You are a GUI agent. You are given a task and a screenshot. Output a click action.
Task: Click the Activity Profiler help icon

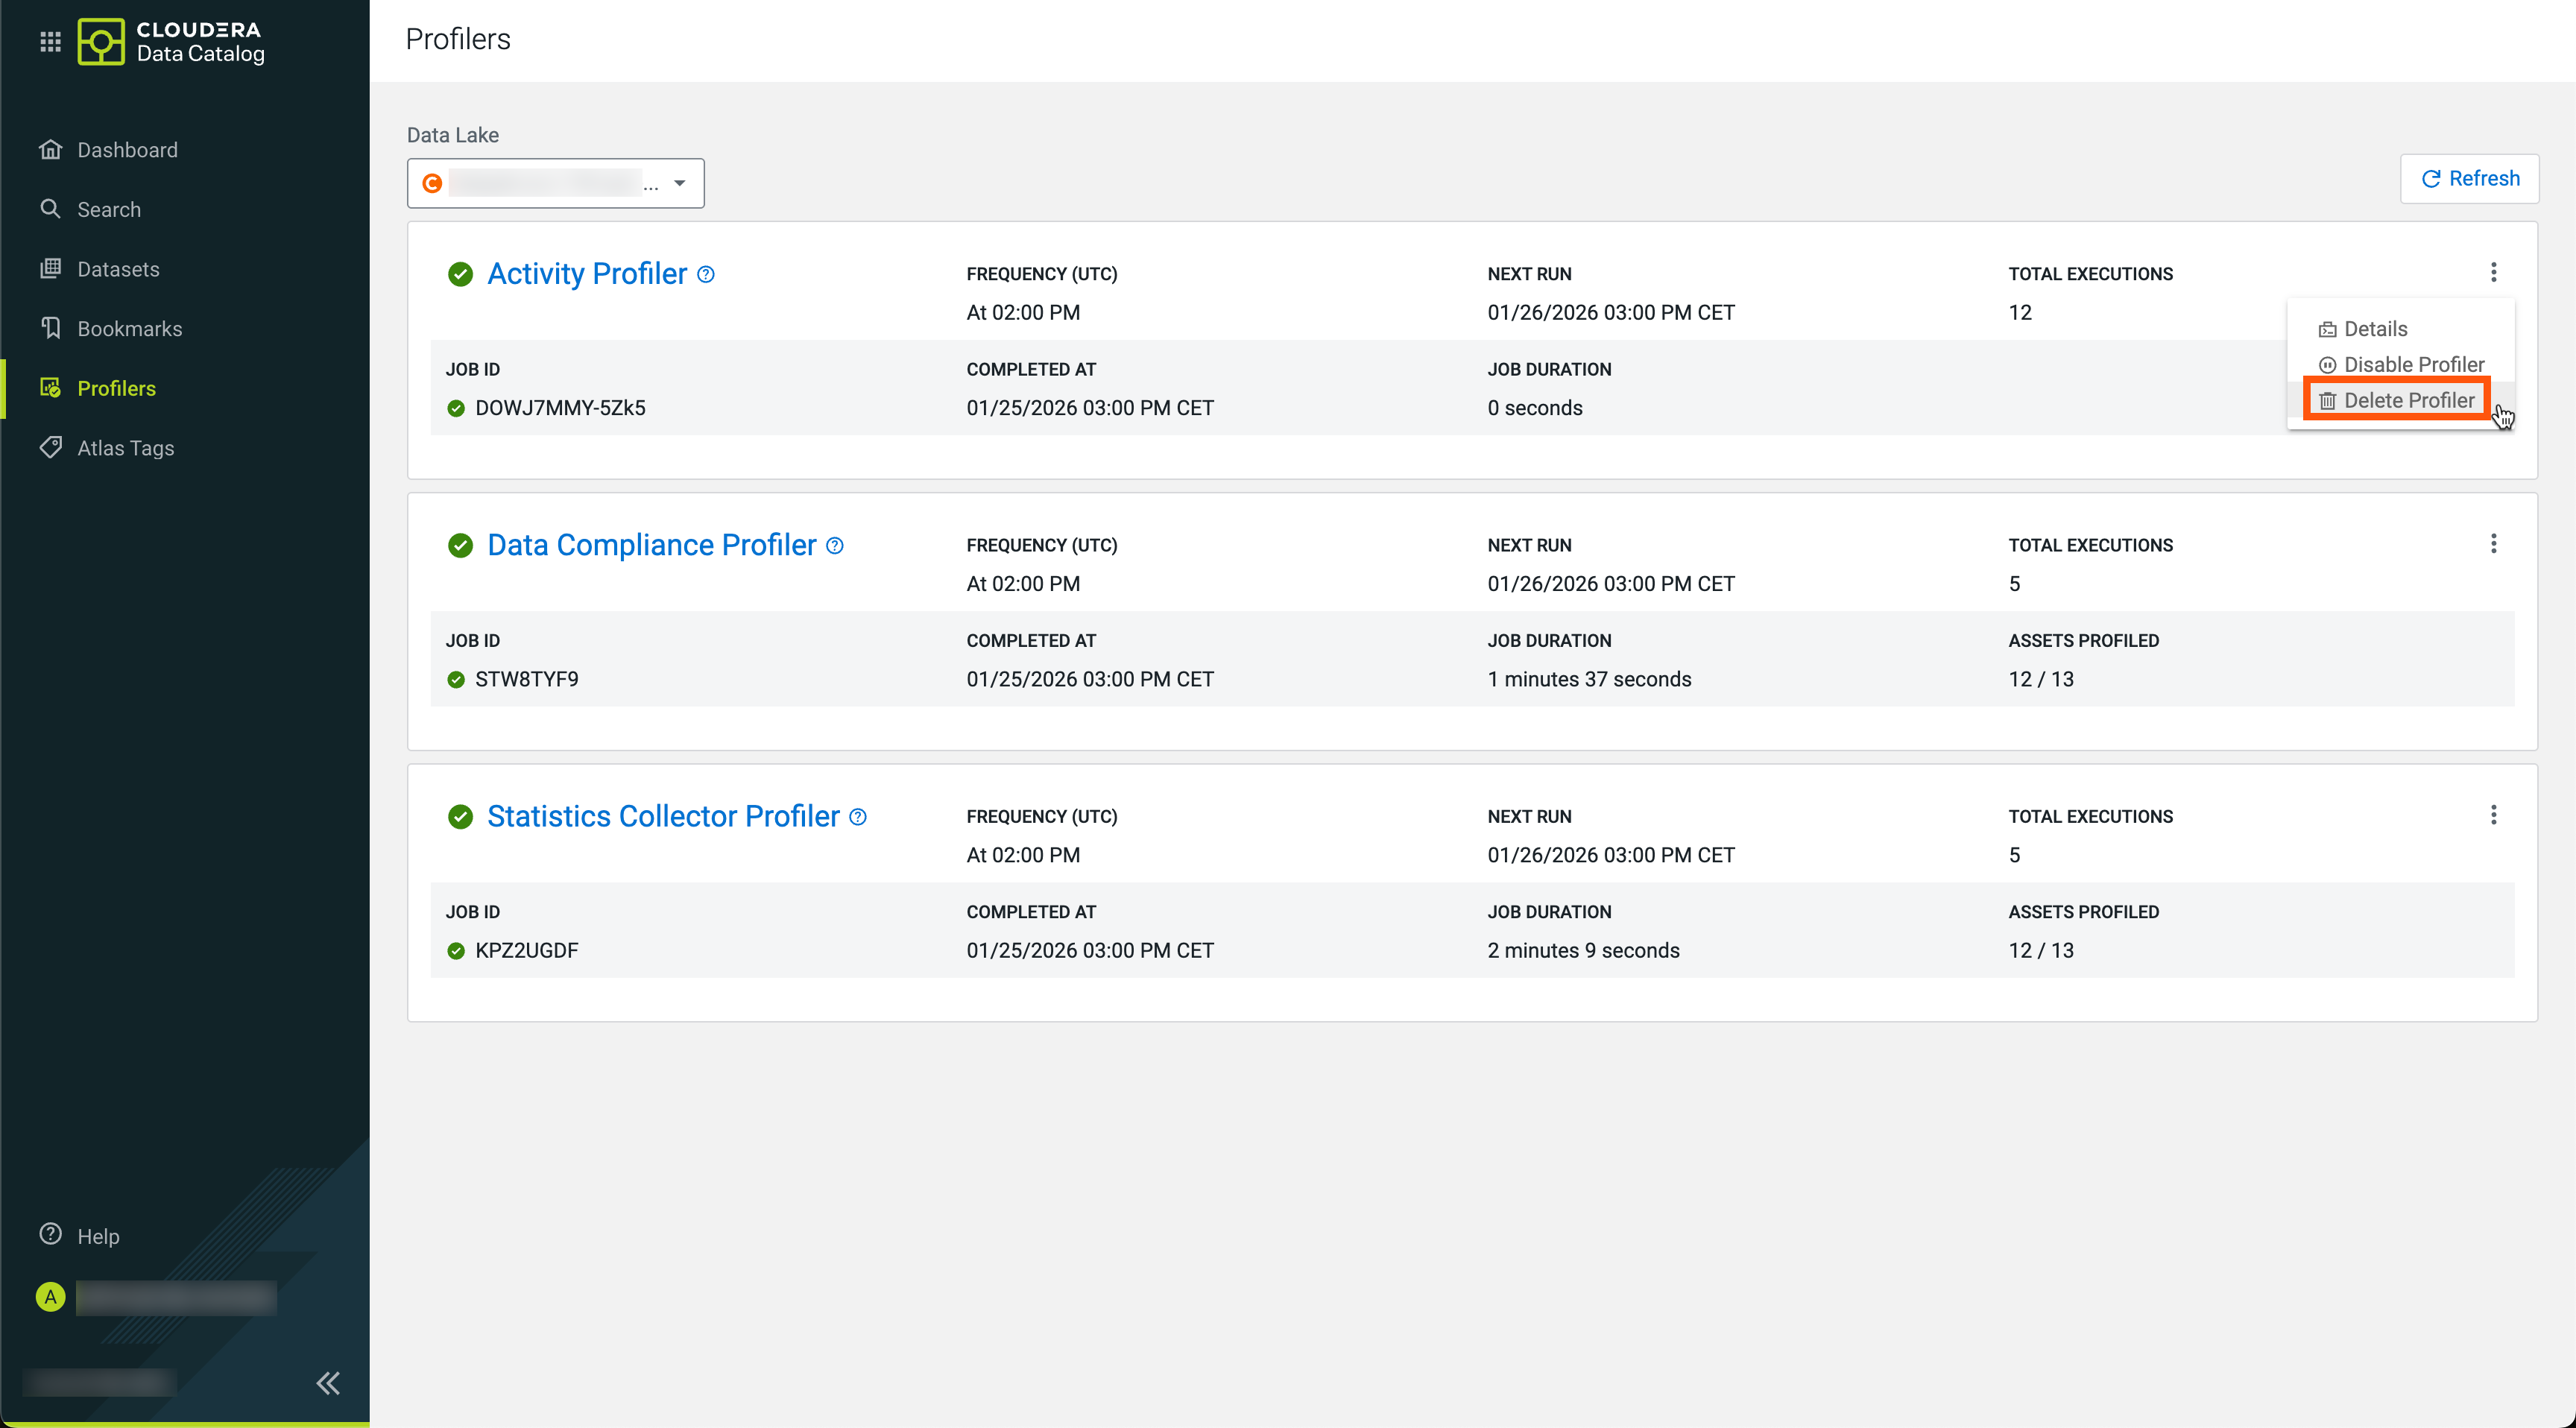706,274
